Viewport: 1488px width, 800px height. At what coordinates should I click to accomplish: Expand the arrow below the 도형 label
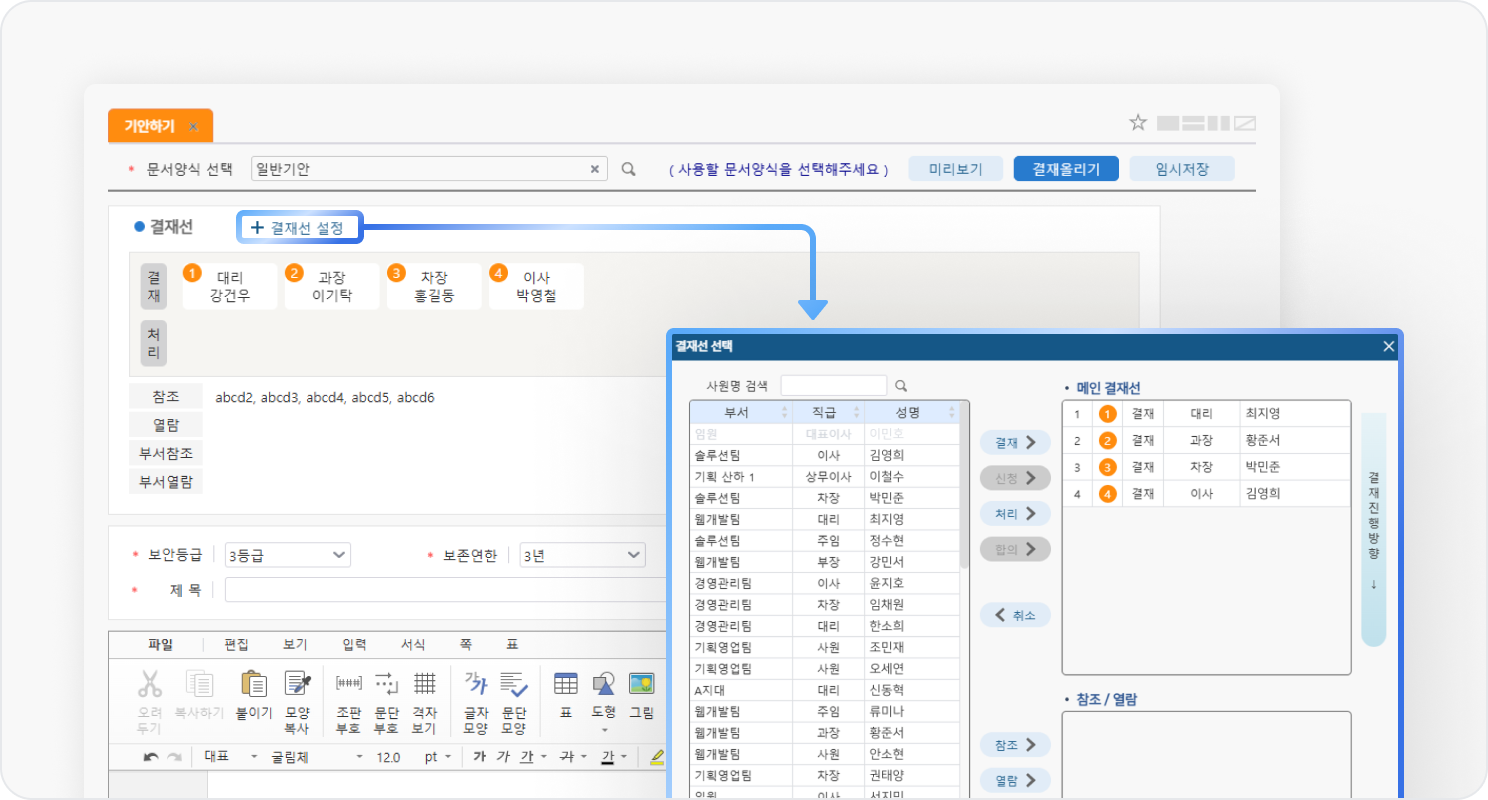click(x=603, y=730)
